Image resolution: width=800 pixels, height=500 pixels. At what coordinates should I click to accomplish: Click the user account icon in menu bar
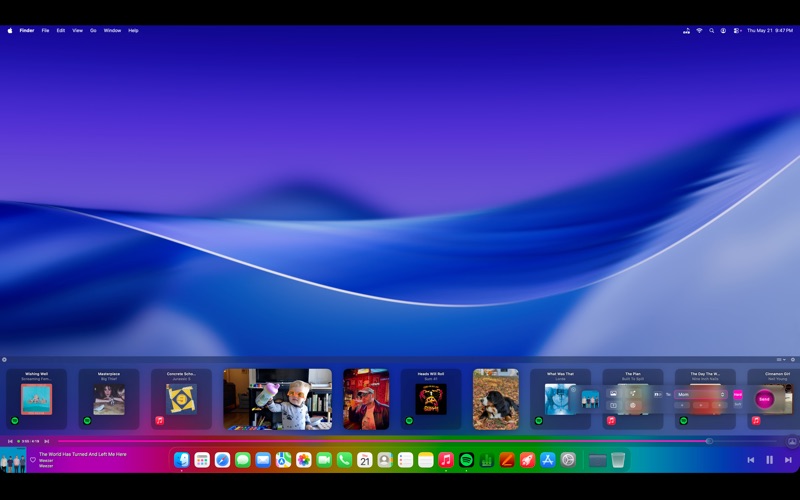pos(723,31)
